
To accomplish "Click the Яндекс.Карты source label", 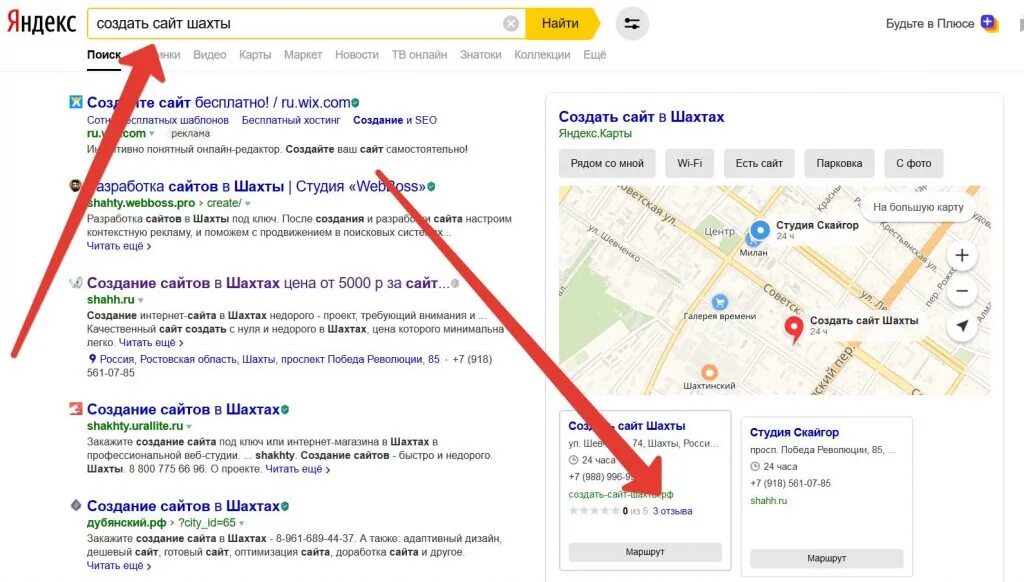I will 595,133.
